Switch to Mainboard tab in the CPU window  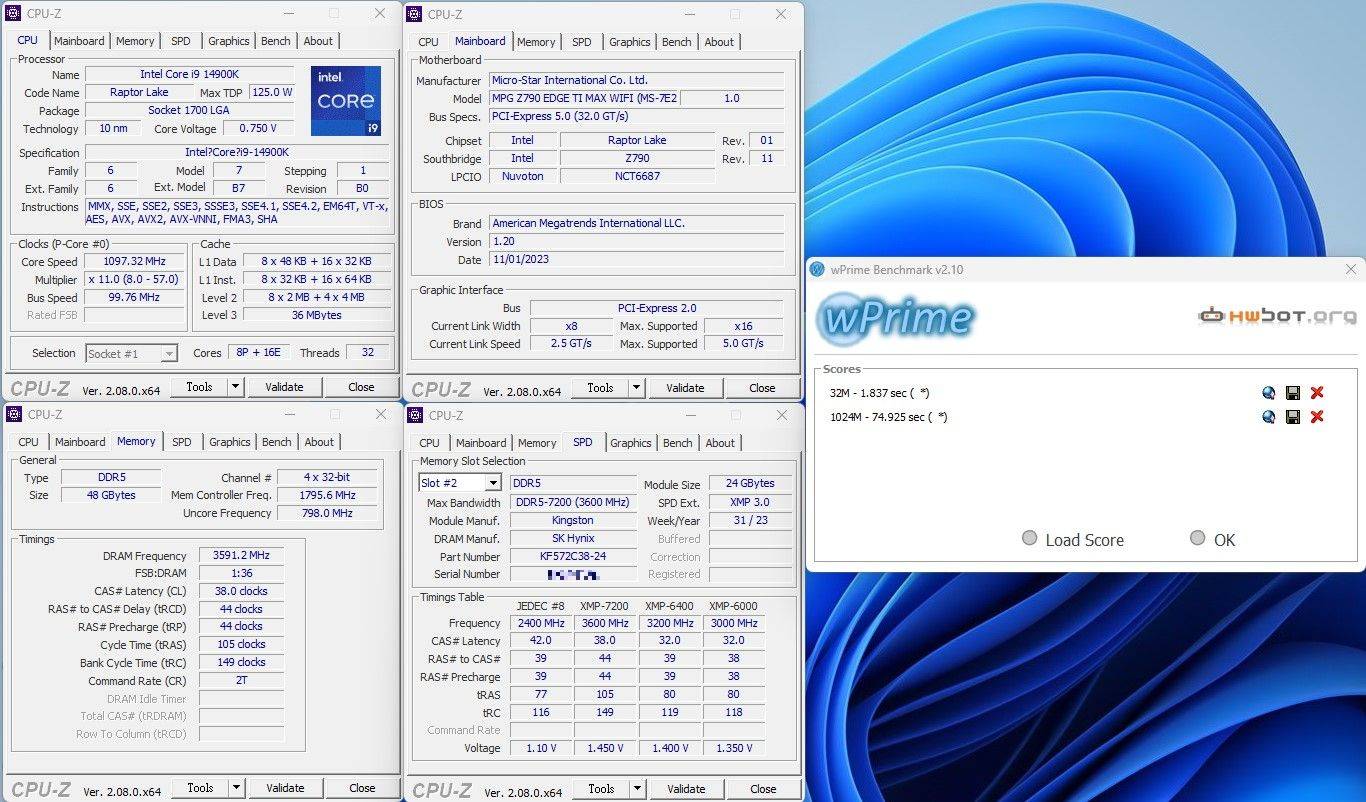click(79, 41)
